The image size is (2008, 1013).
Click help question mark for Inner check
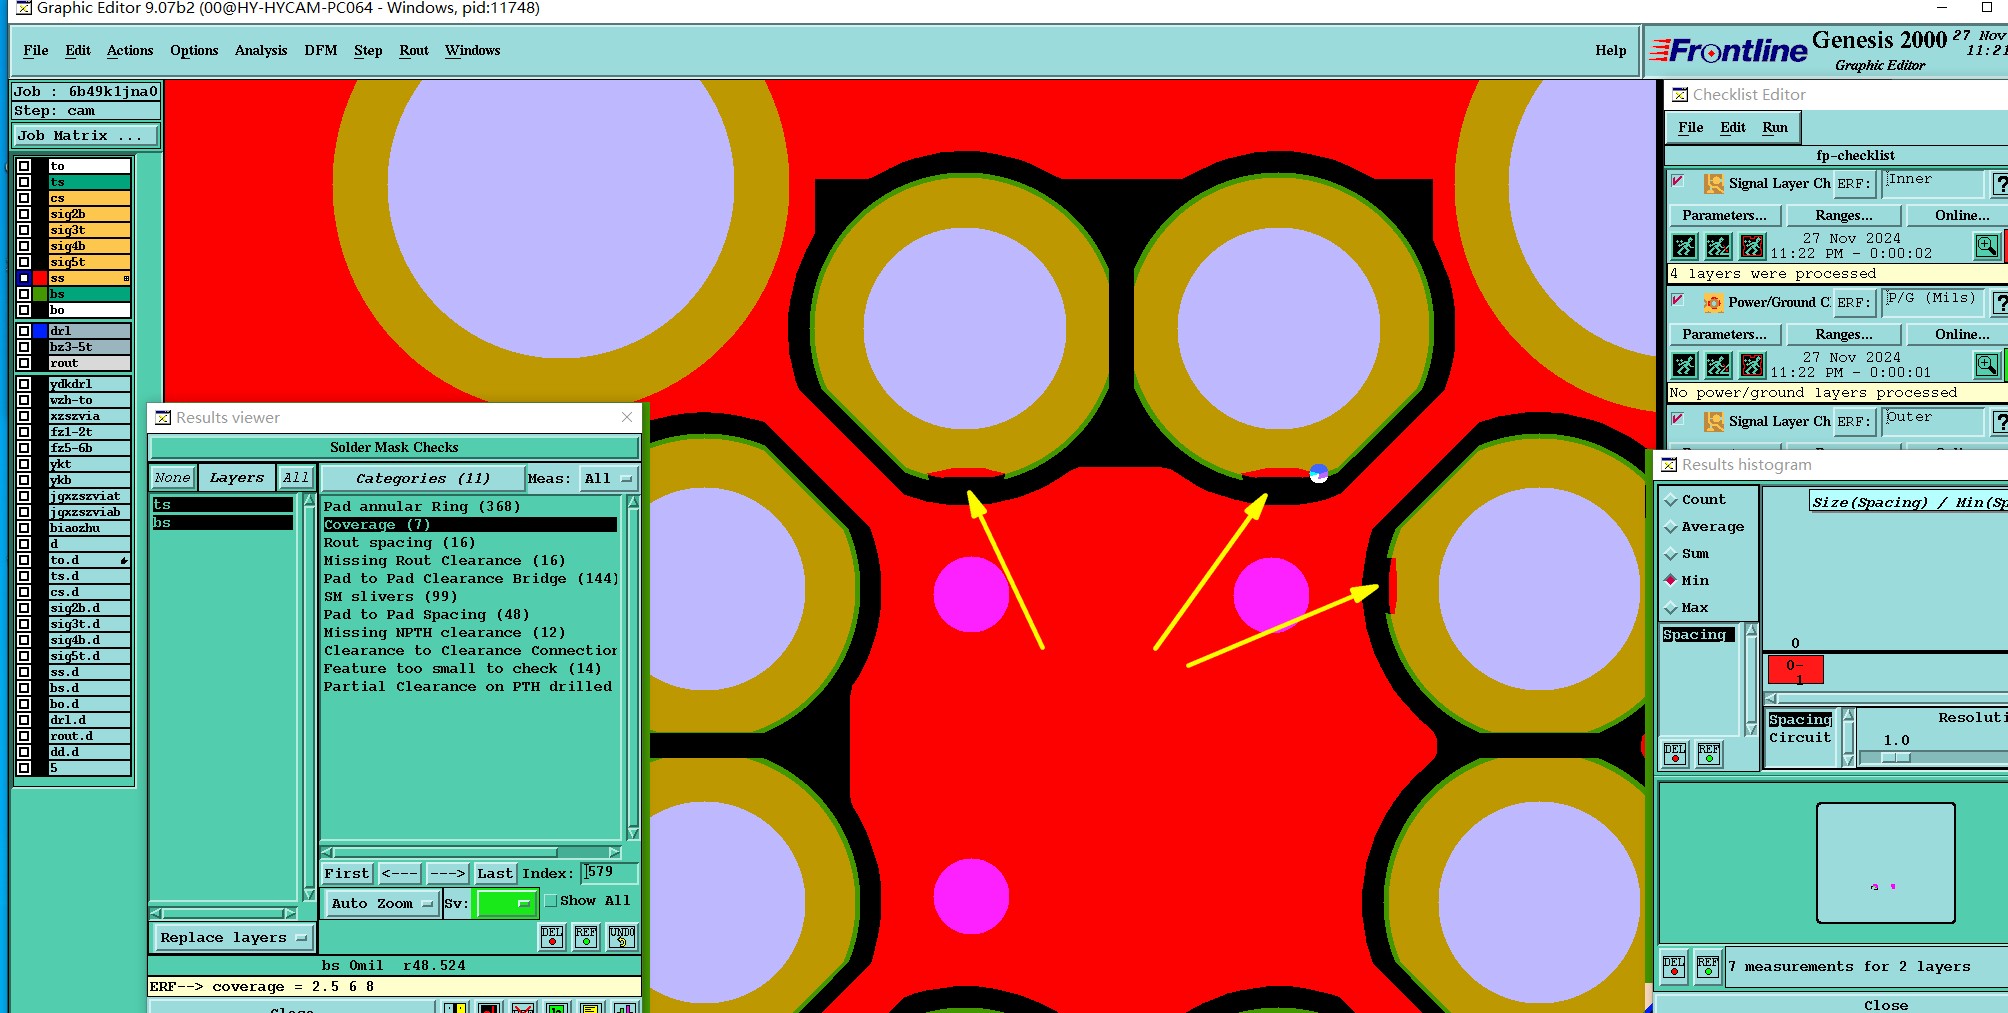(x=2000, y=184)
